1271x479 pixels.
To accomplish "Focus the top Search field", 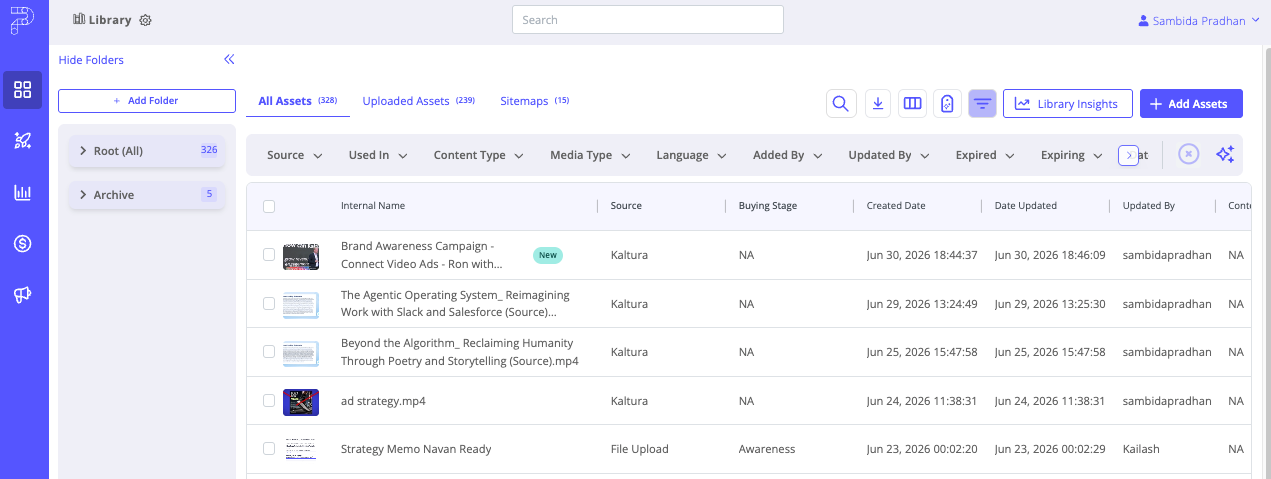I will coord(647,20).
